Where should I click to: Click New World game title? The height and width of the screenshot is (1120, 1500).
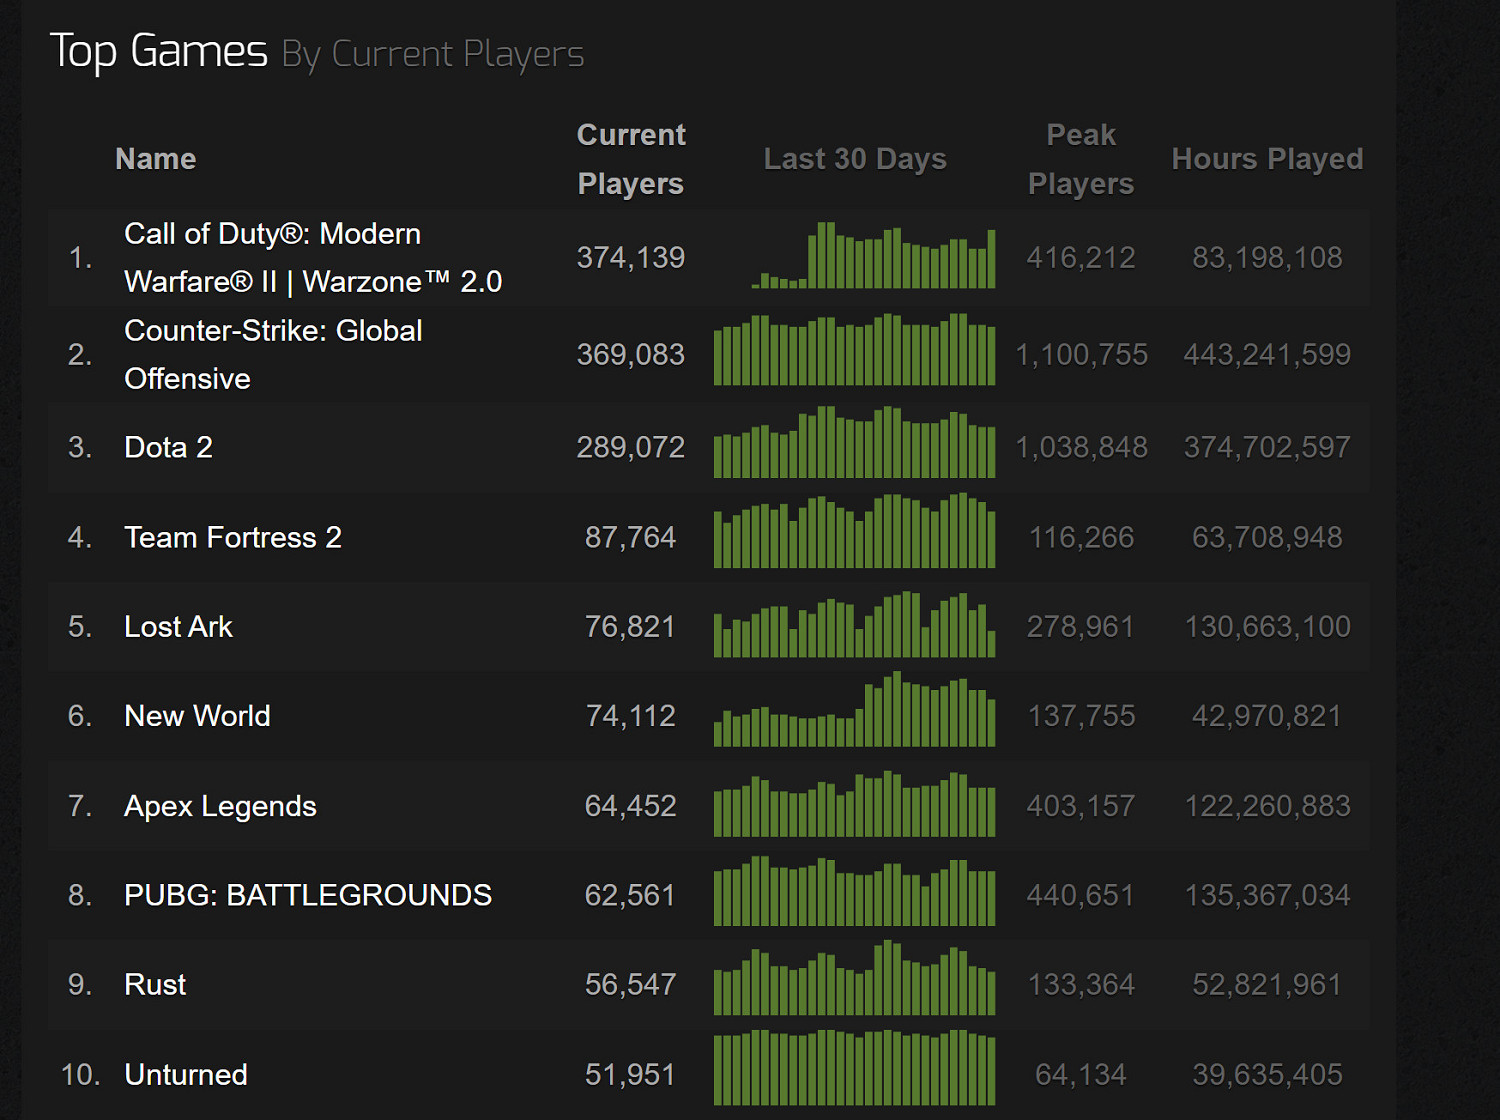197,716
